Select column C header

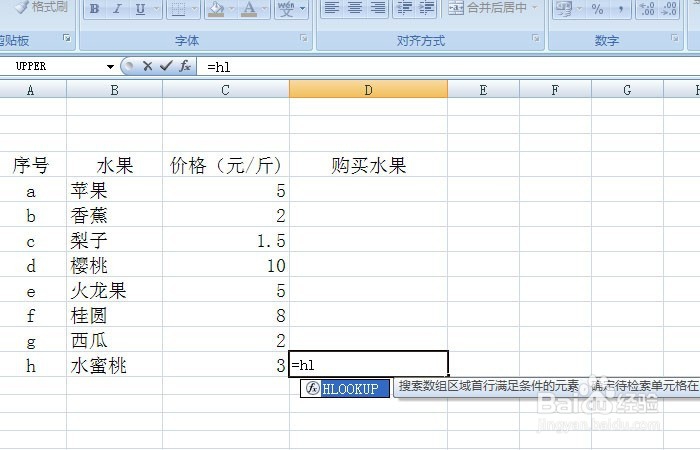(x=225, y=90)
